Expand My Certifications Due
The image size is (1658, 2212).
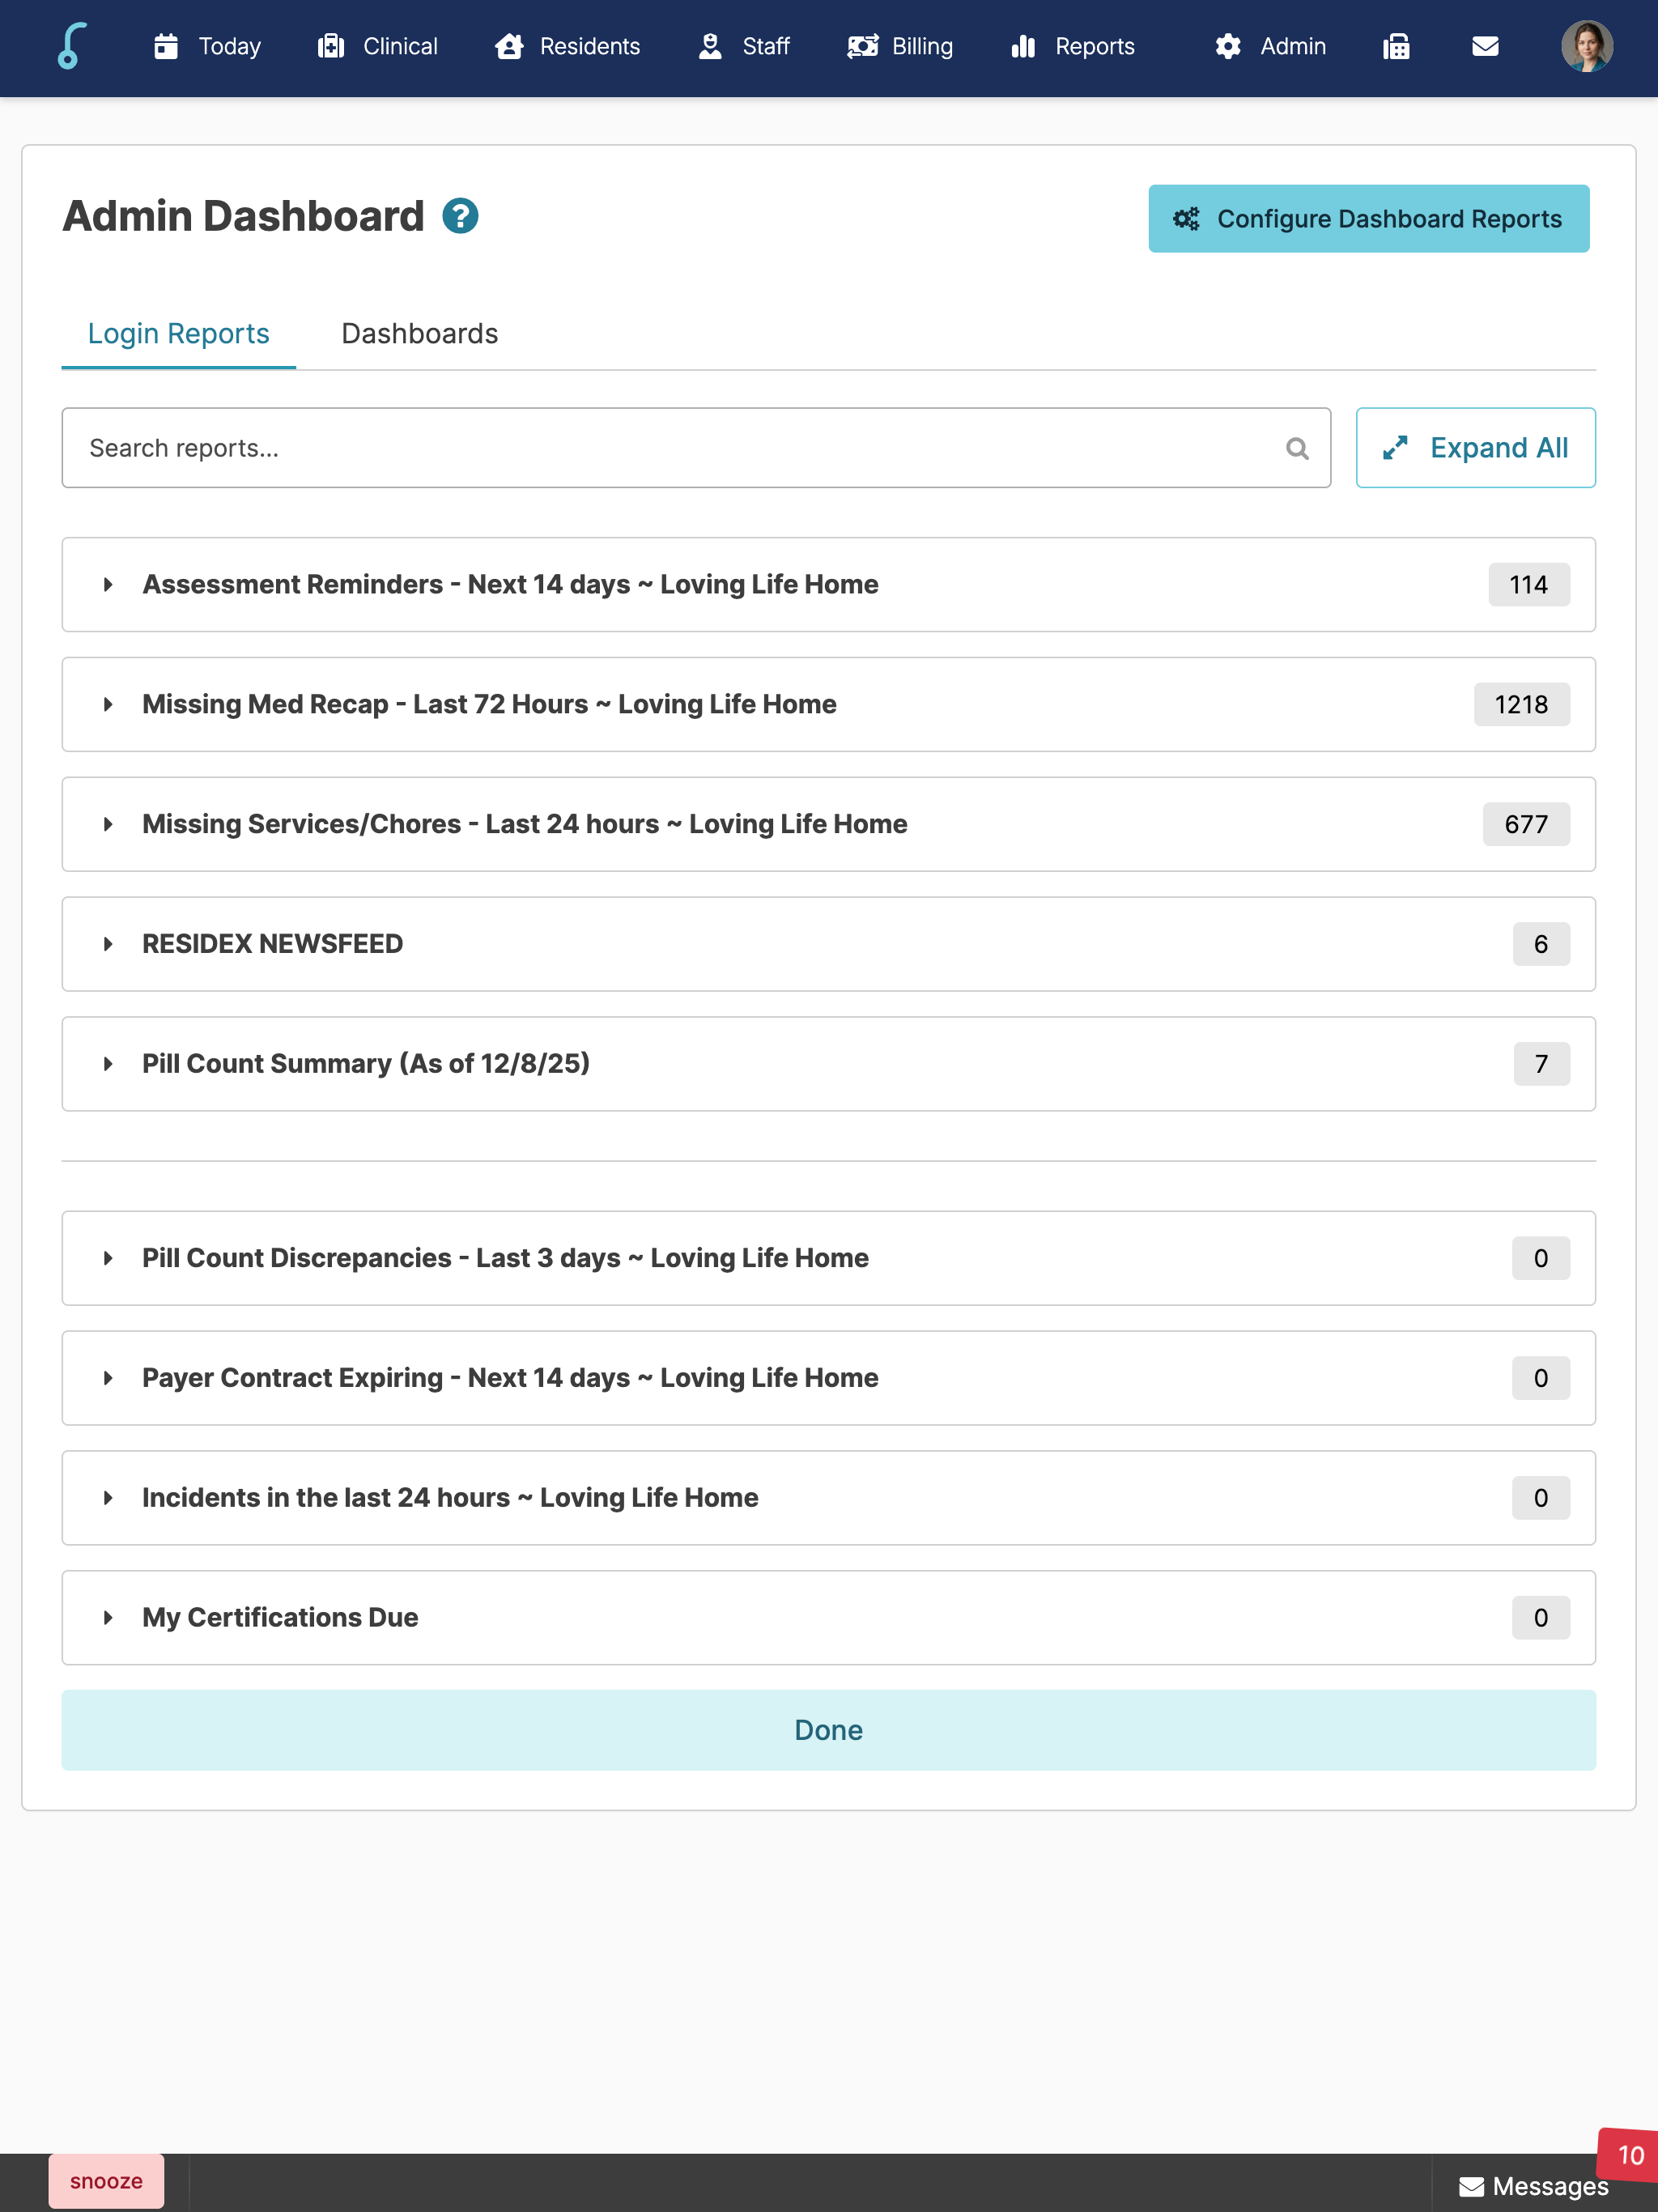[x=828, y=1619]
